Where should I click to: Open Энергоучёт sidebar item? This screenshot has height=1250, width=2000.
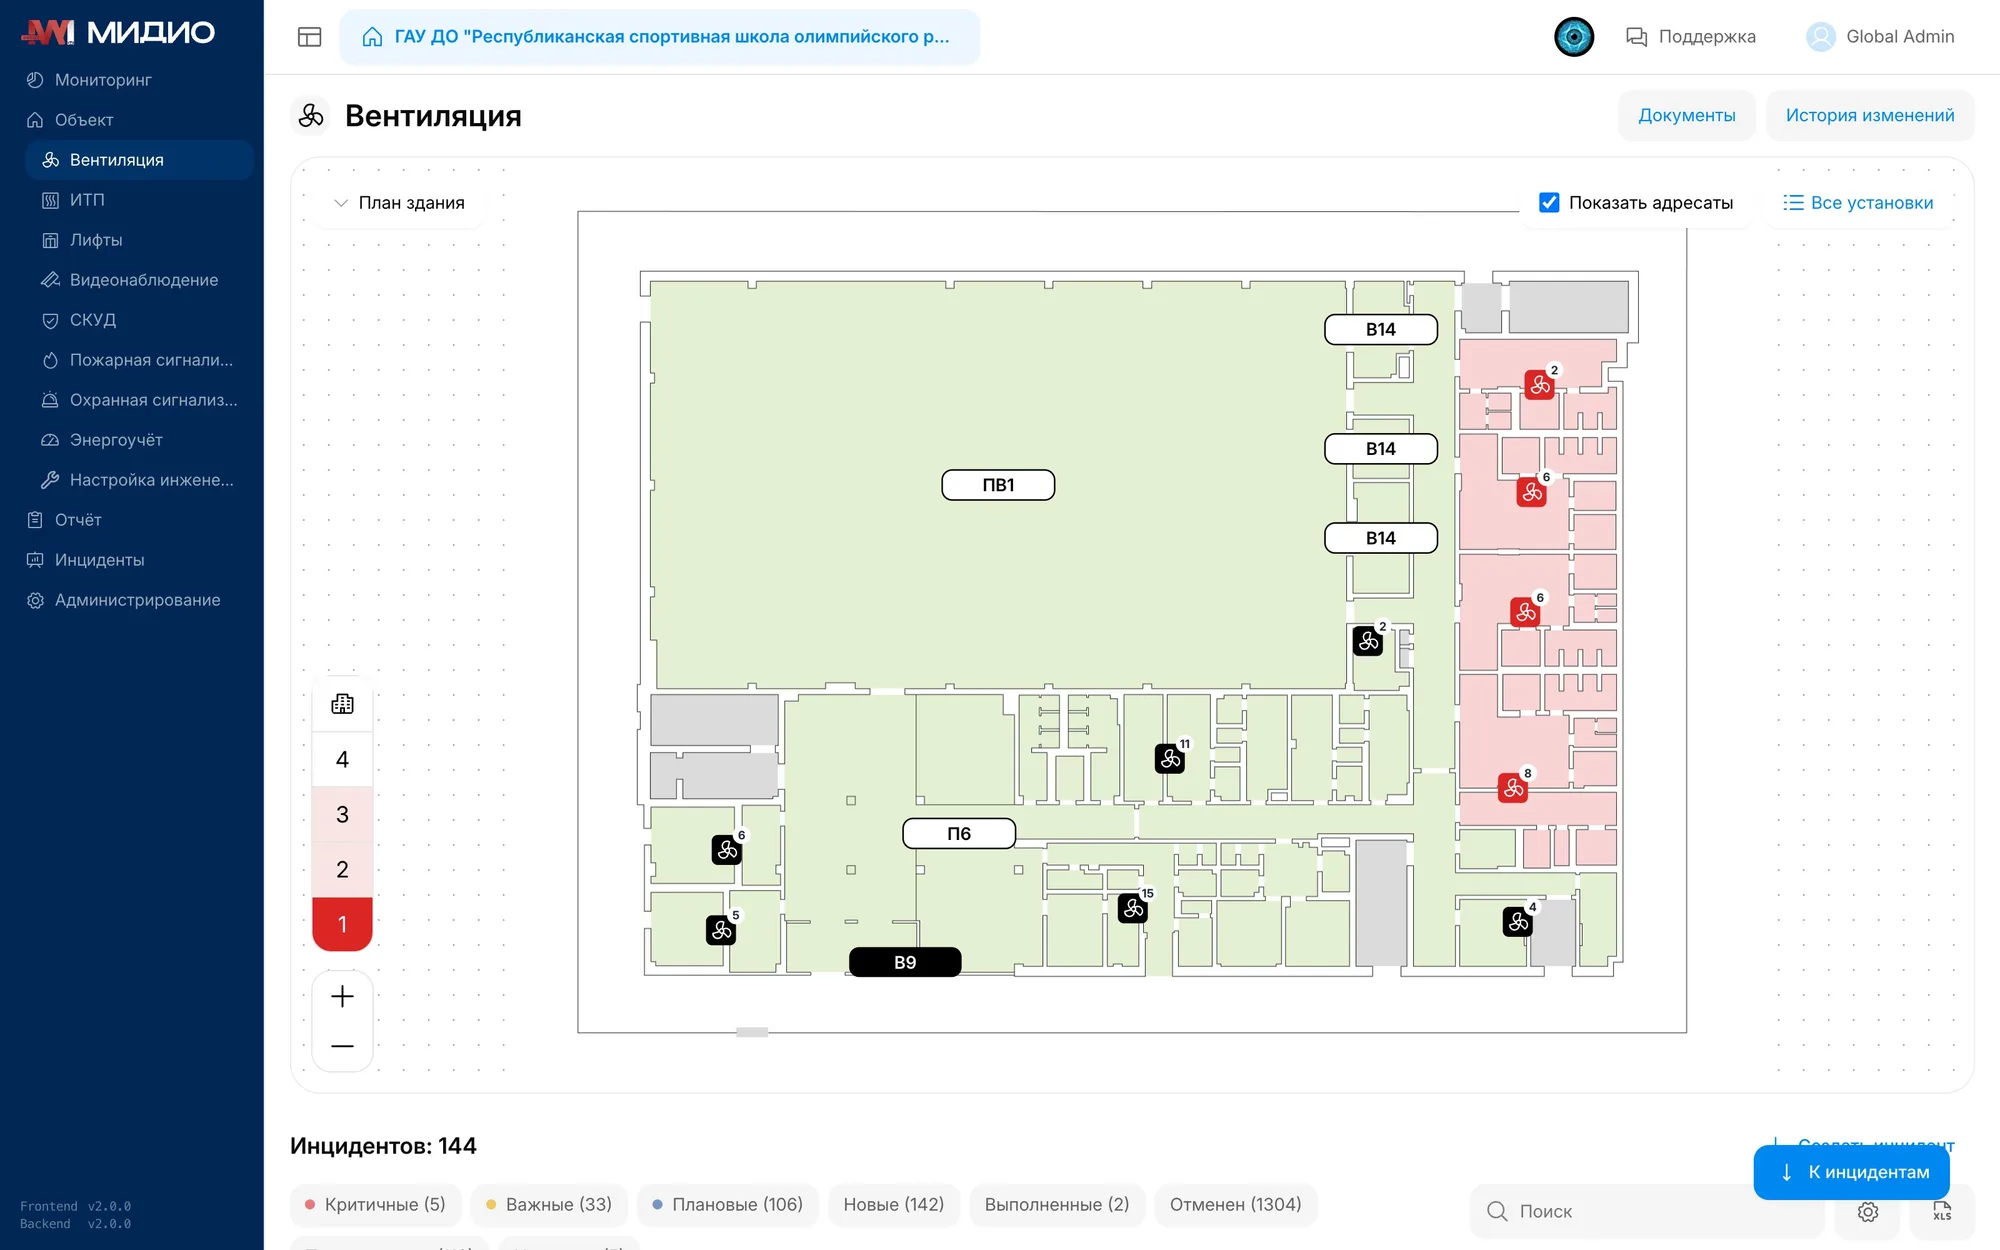pyautogui.click(x=116, y=440)
